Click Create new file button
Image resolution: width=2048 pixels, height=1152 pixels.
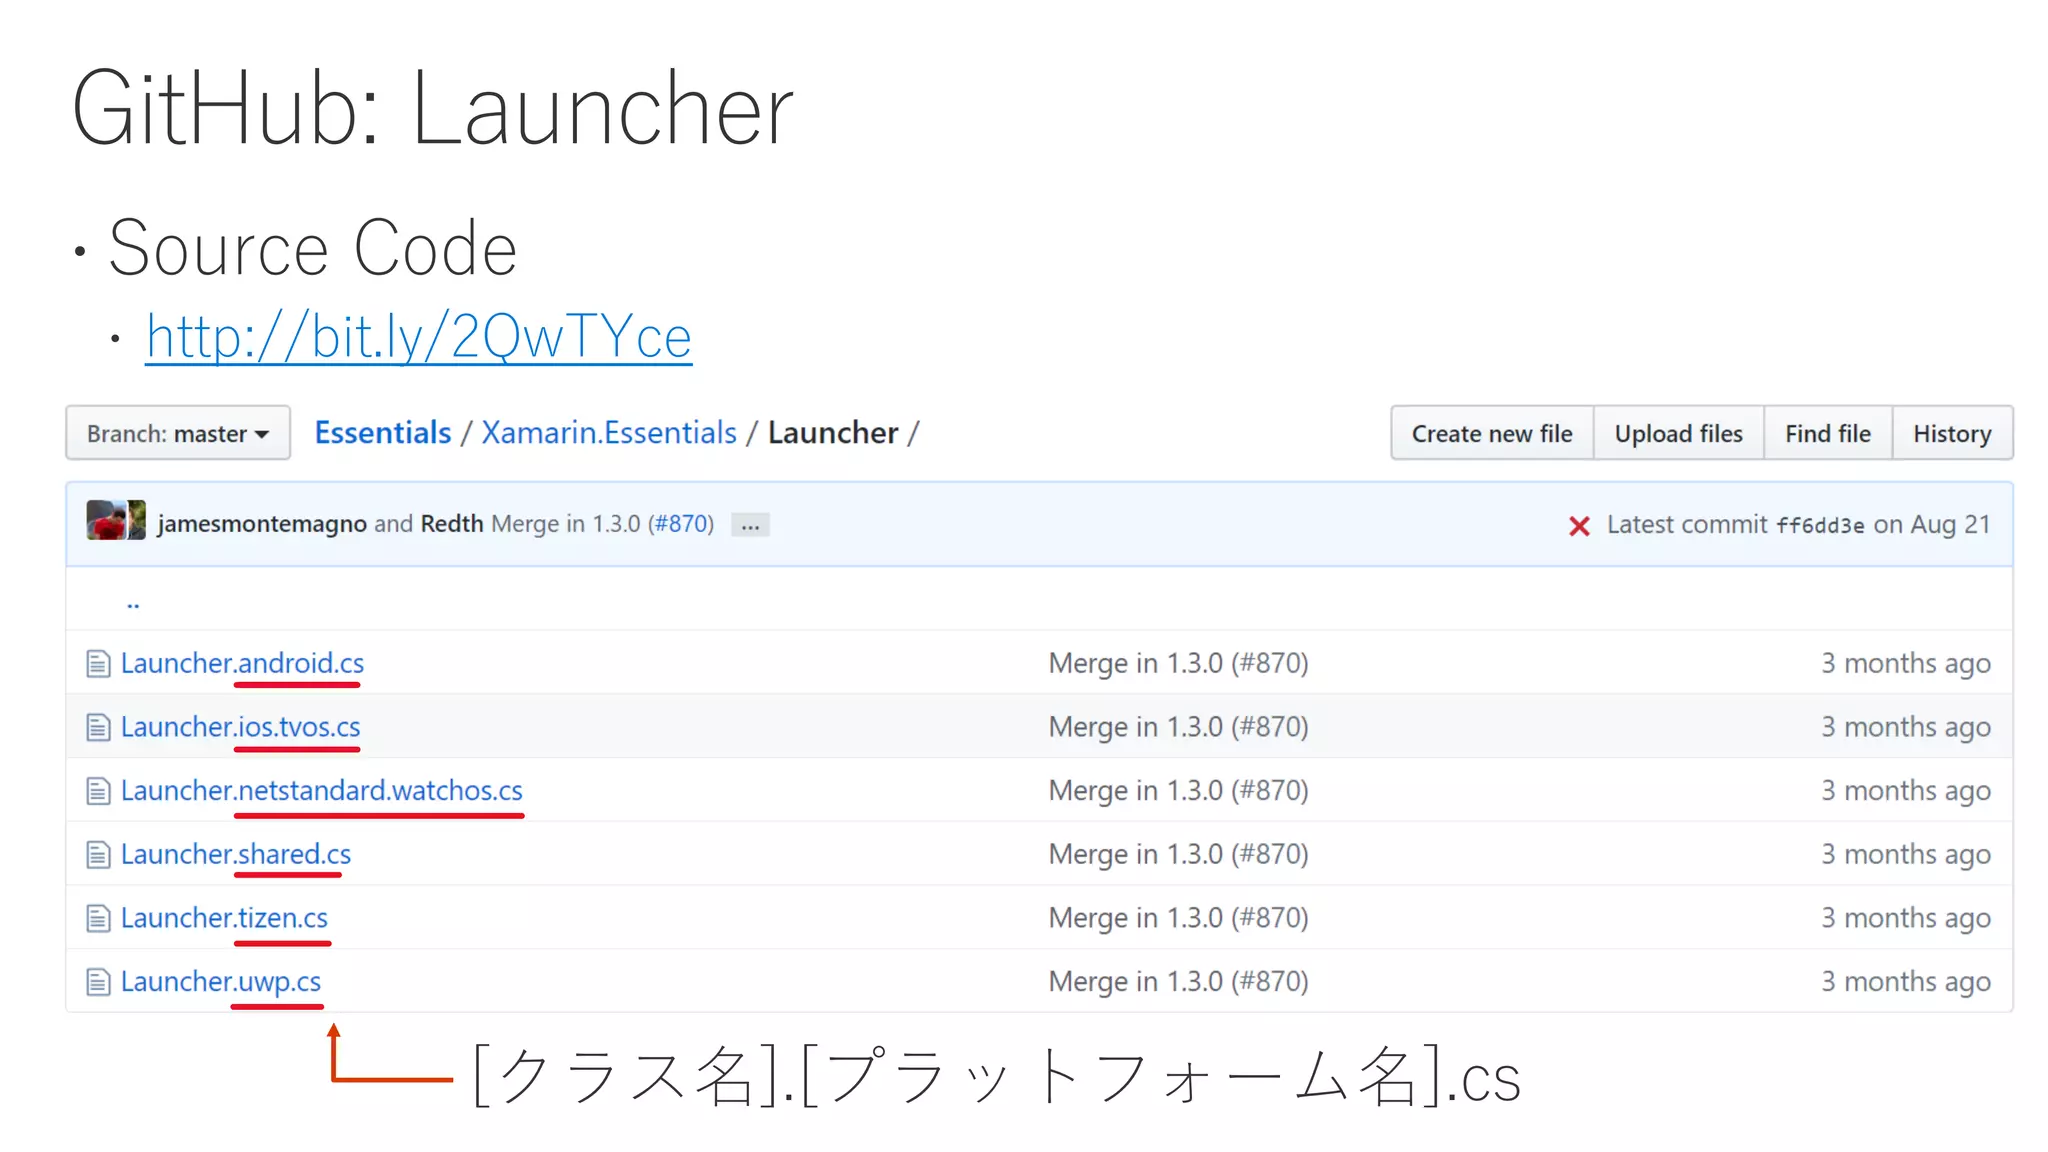pyautogui.click(x=1492, y=433)
